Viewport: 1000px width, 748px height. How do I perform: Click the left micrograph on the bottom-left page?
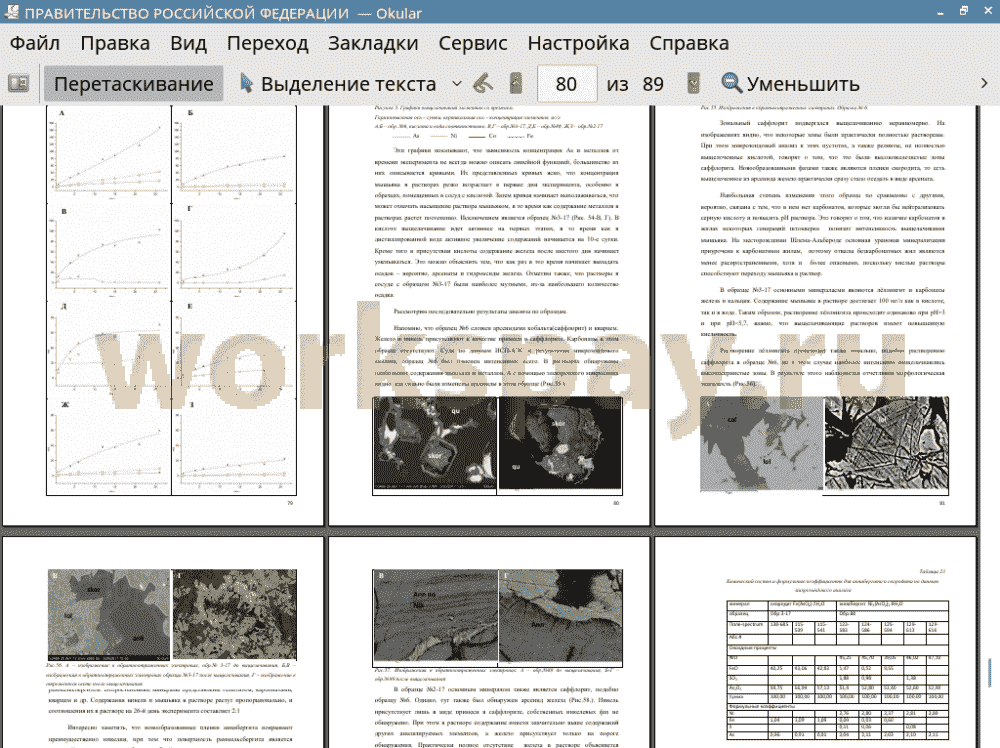(x=109, y=615)
